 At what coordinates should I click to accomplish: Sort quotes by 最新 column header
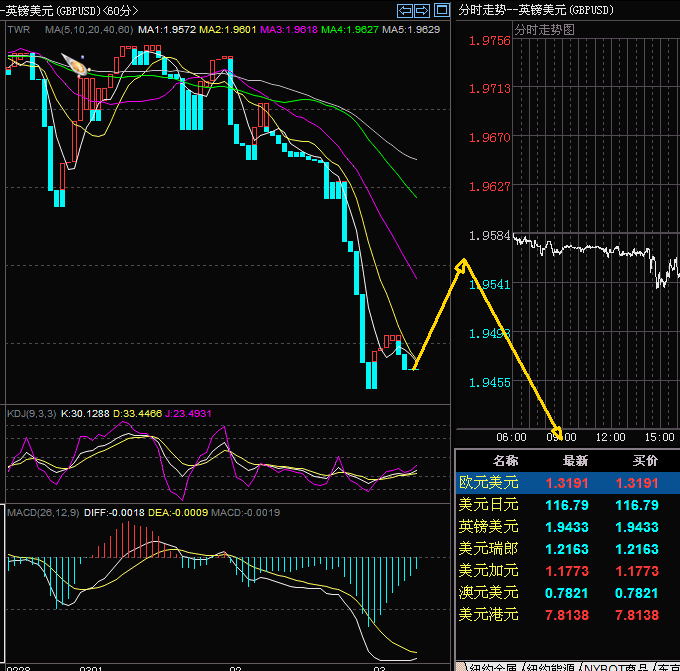(574, 460)
